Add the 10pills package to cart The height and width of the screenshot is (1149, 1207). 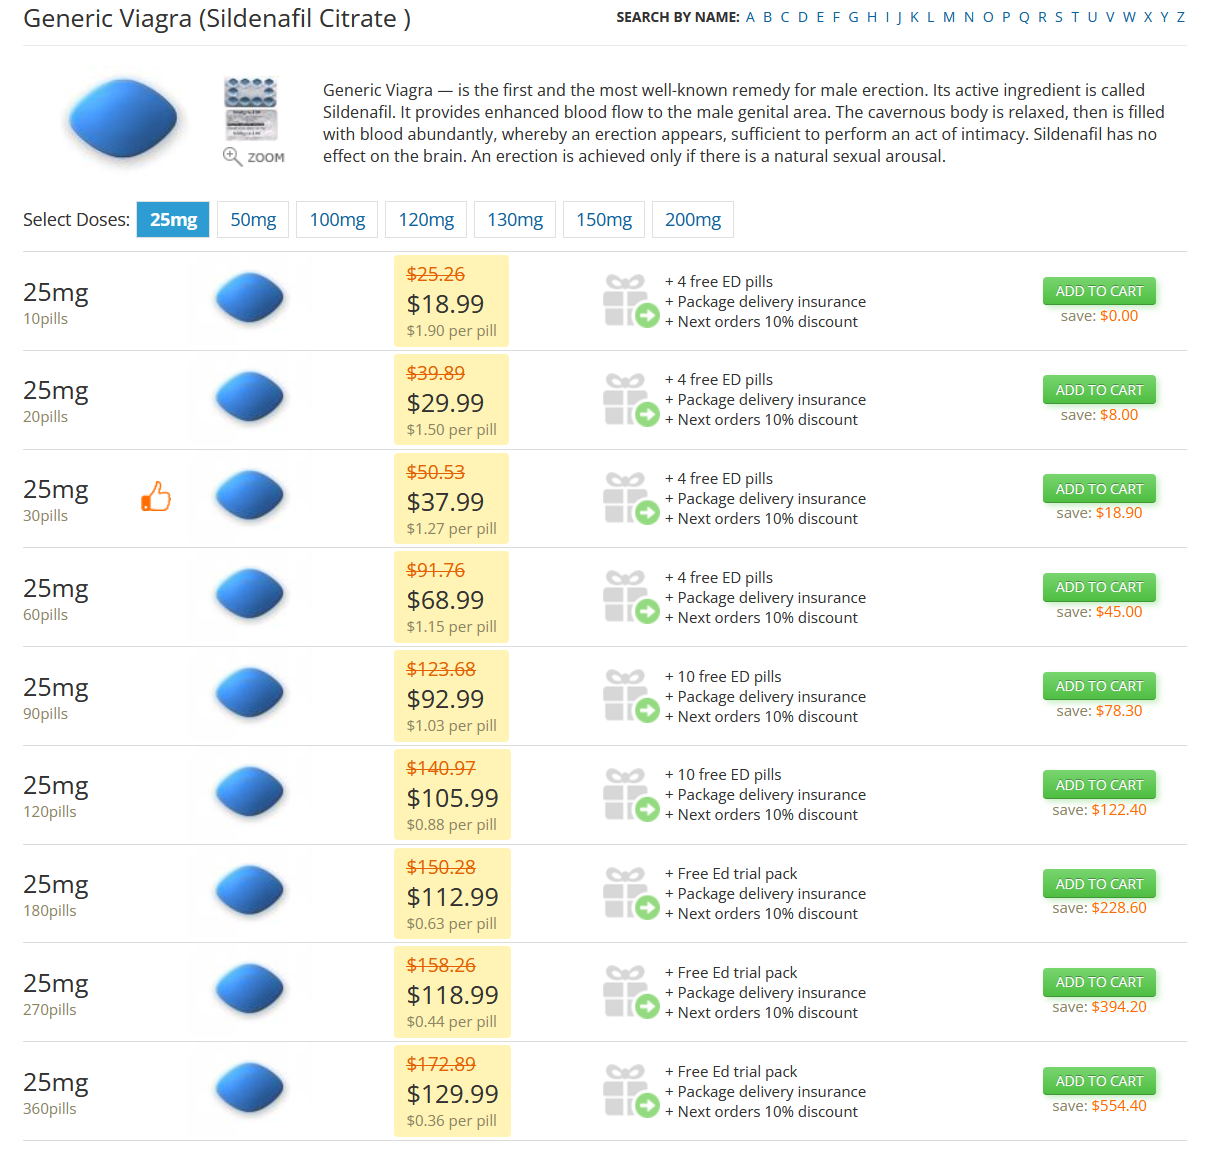pos(1099,291)
